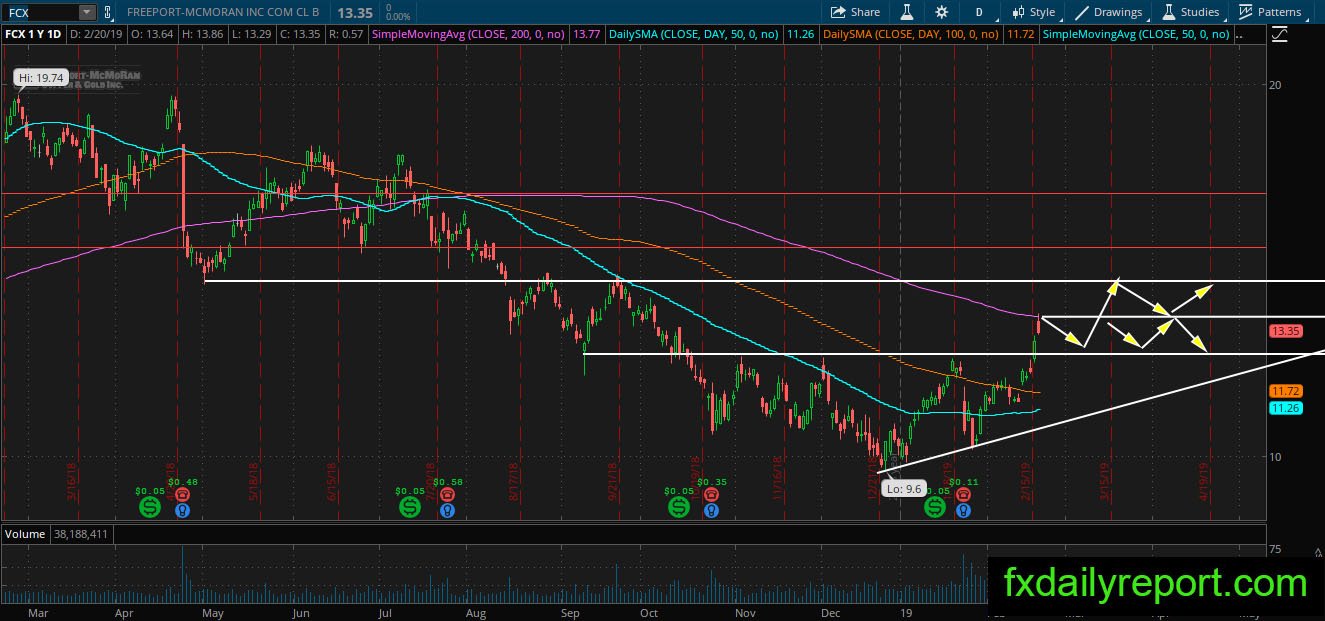Image resolution: width=1325 pixels, height=621 pixels.
Task: Click the Share button
Action: 855,12
